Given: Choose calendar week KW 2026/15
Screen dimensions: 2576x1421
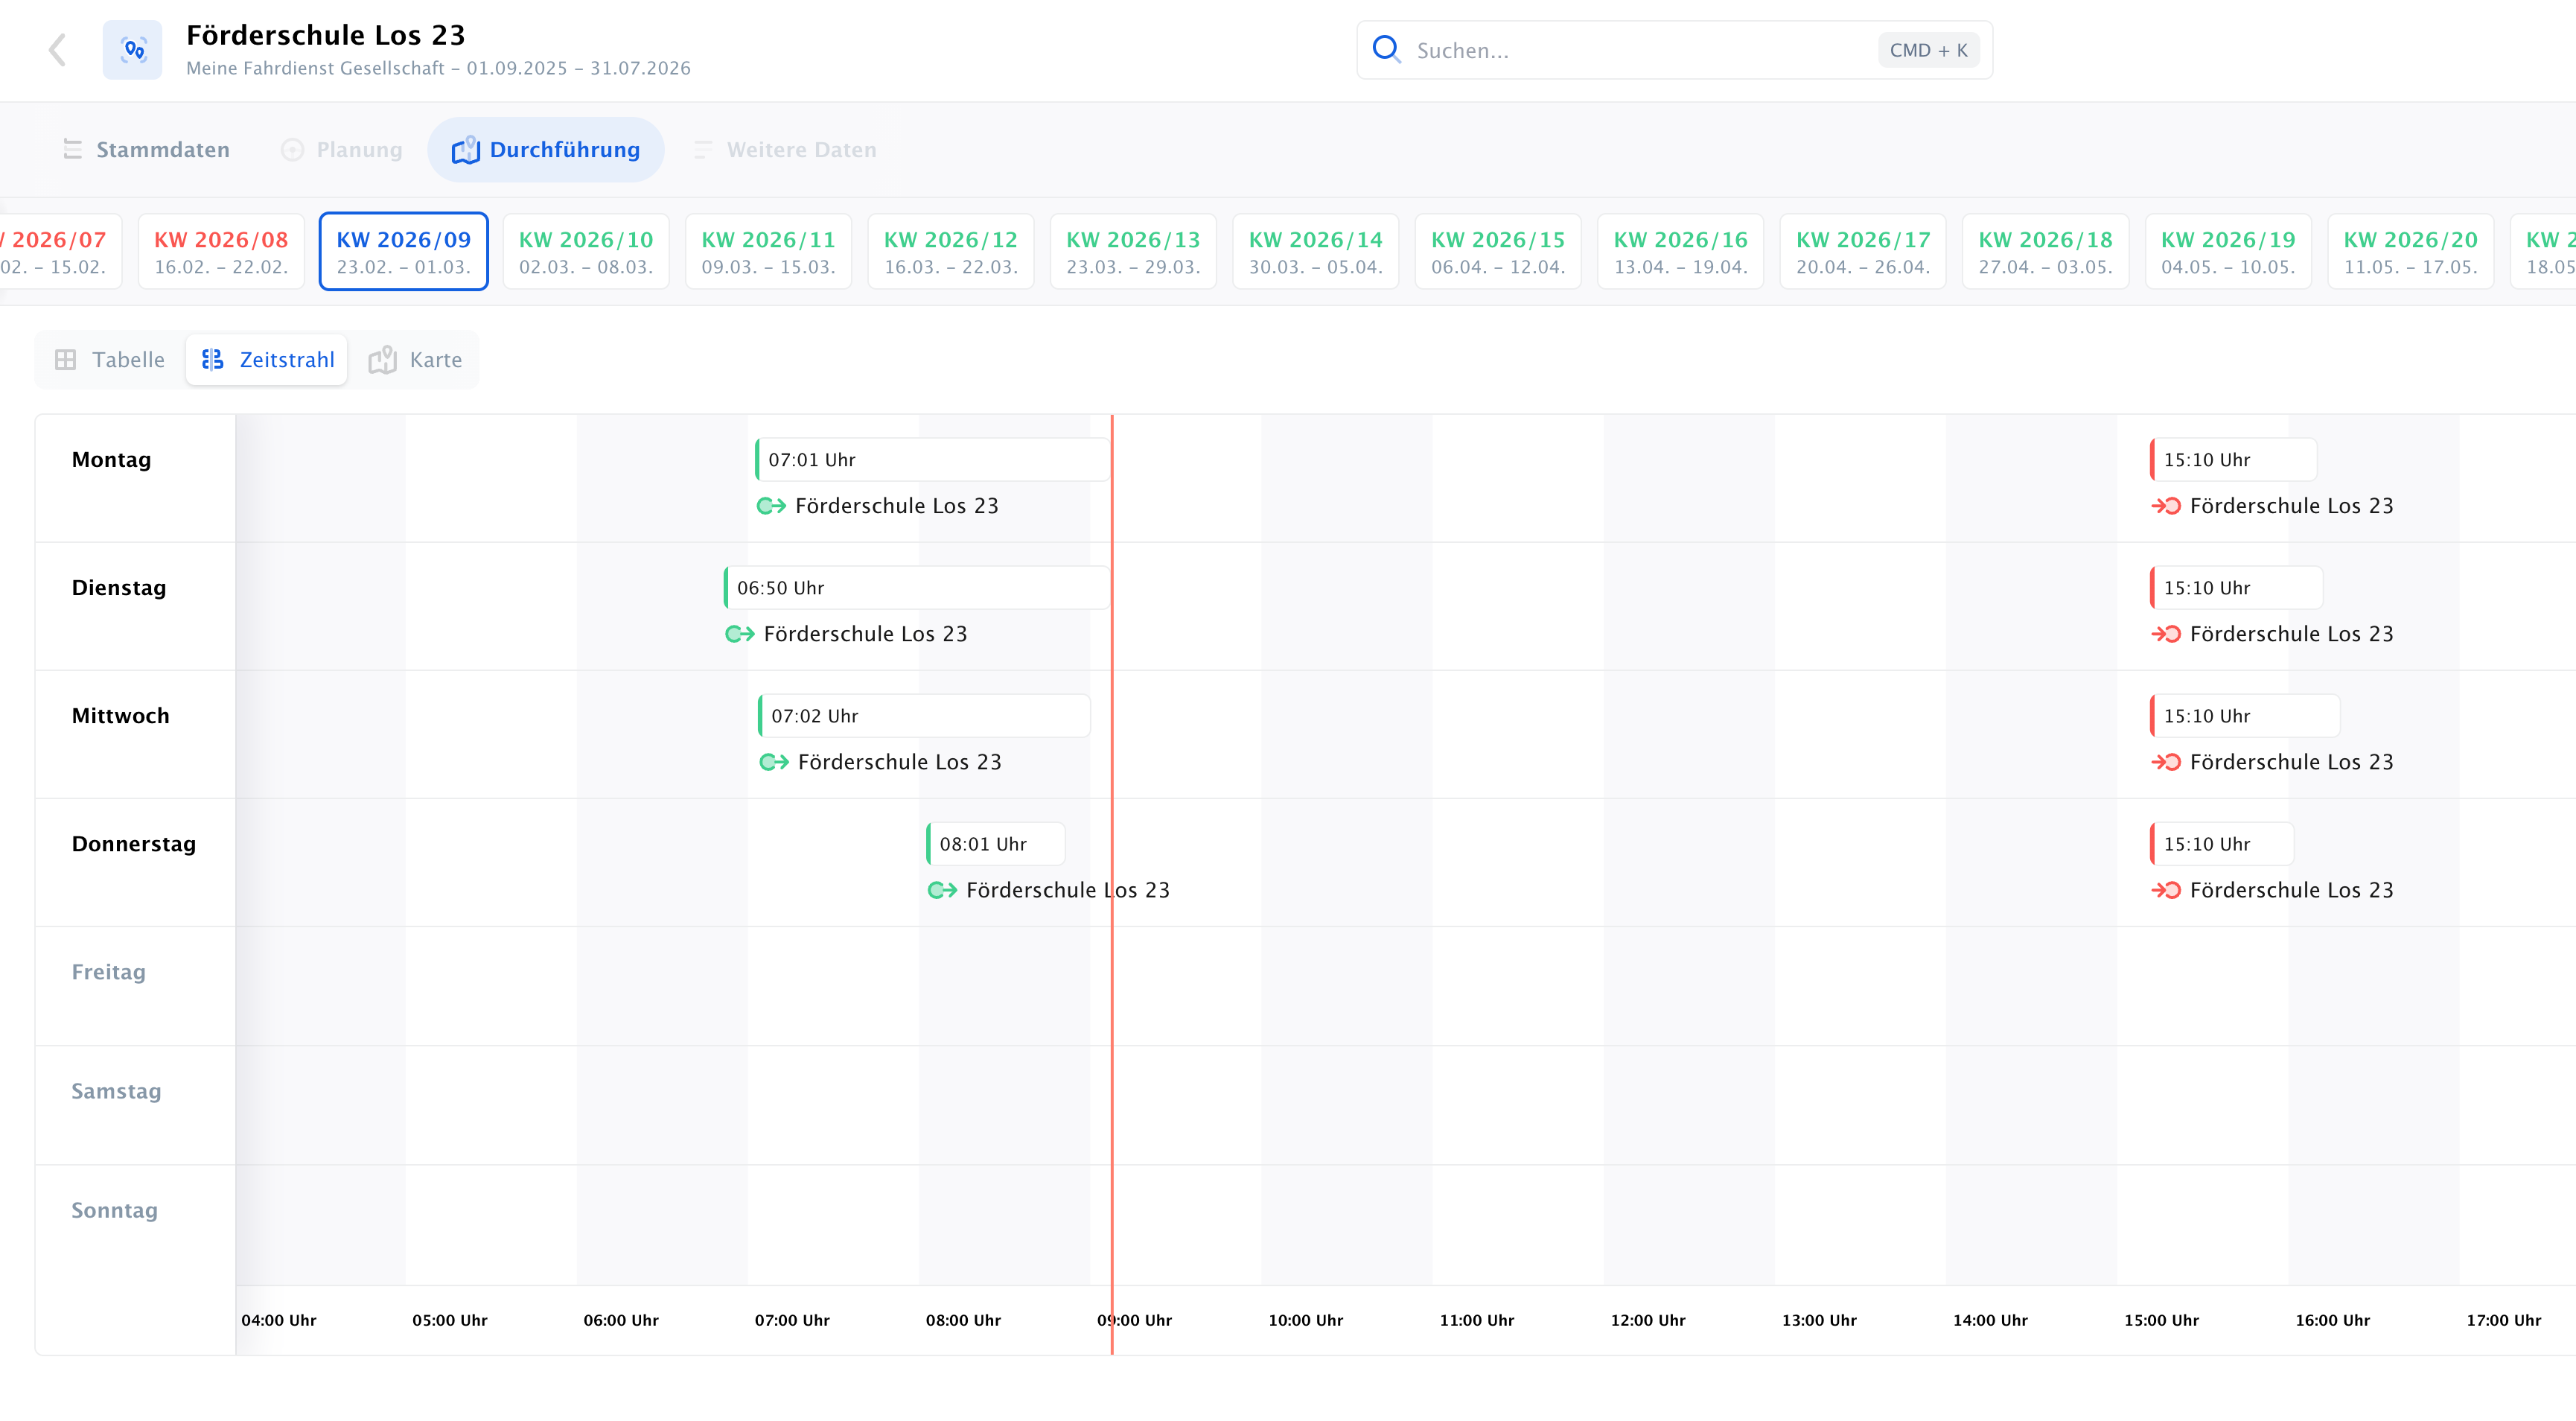Looking at the screenshot, I should coord(1498,251).
